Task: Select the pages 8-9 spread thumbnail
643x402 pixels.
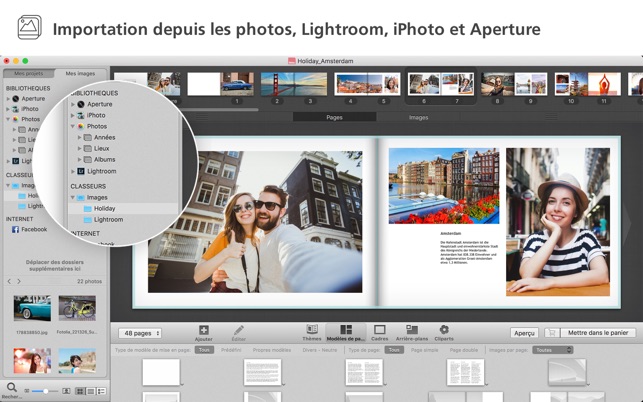Action: pos(514,84)
